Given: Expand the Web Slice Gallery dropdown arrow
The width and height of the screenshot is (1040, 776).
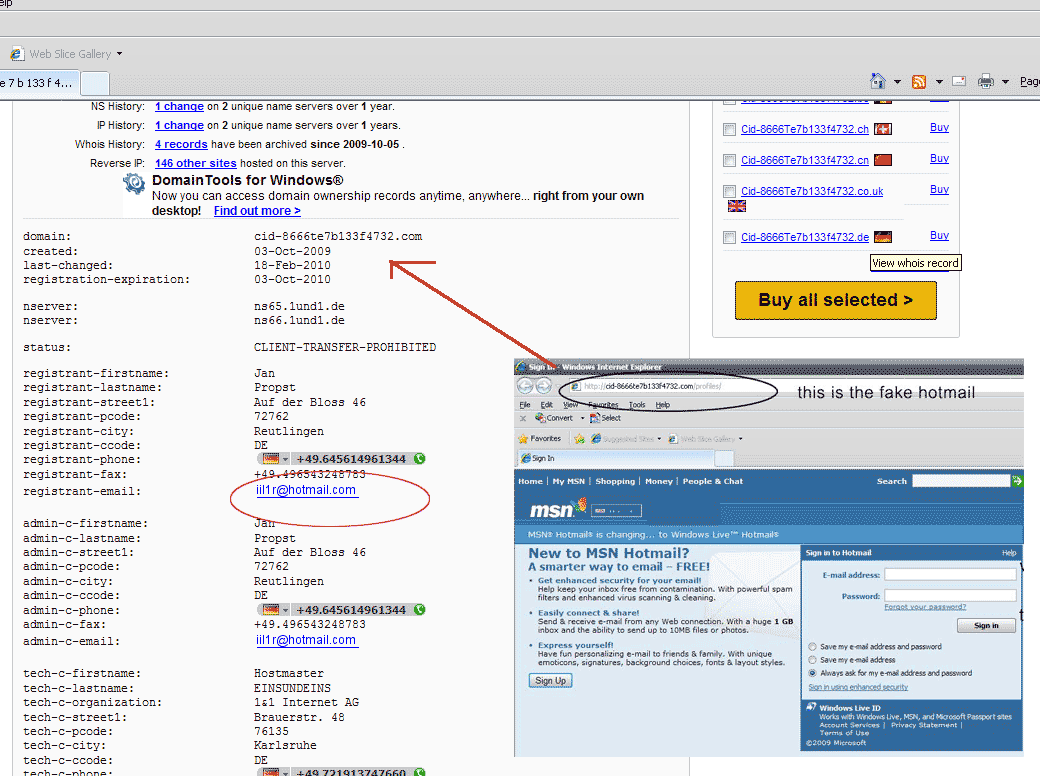Looking at the screenshot, I should click(119, 54).
